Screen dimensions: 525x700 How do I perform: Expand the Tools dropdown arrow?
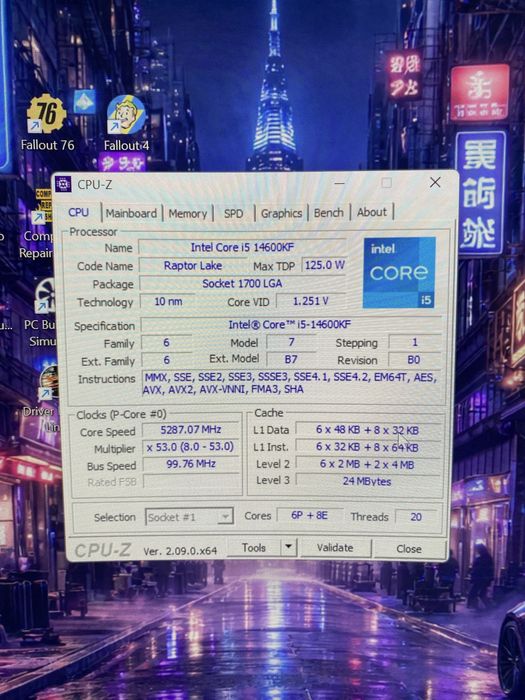289,547
